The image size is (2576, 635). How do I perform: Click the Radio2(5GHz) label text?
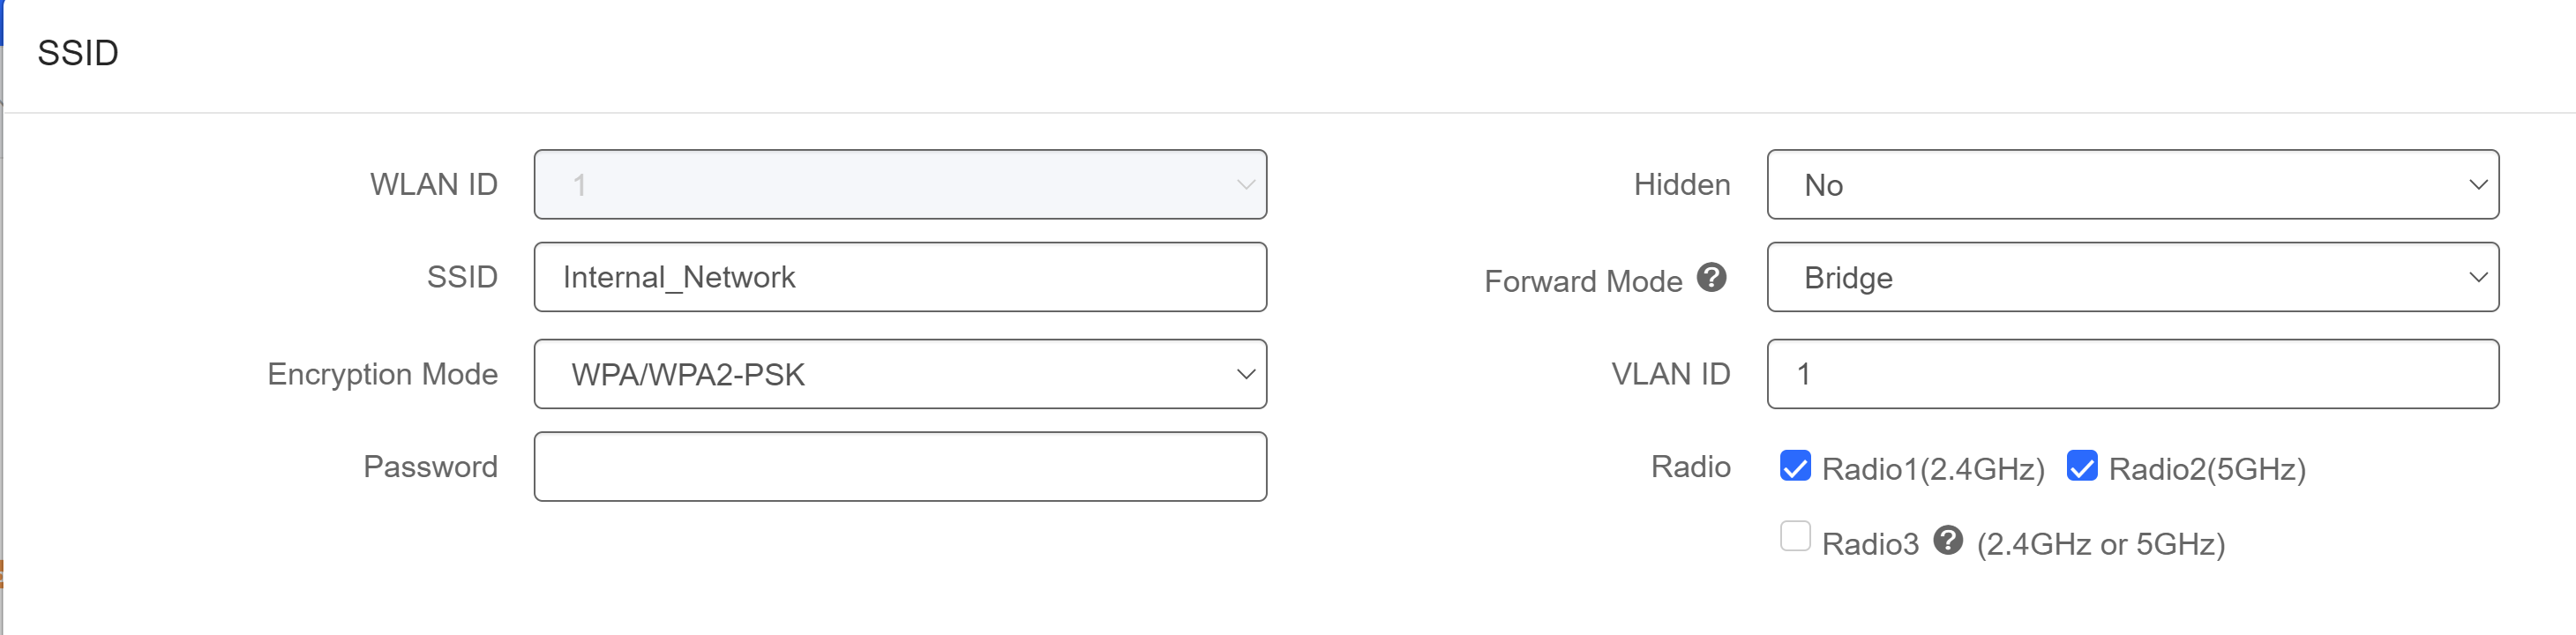(x=2207, y=469)
